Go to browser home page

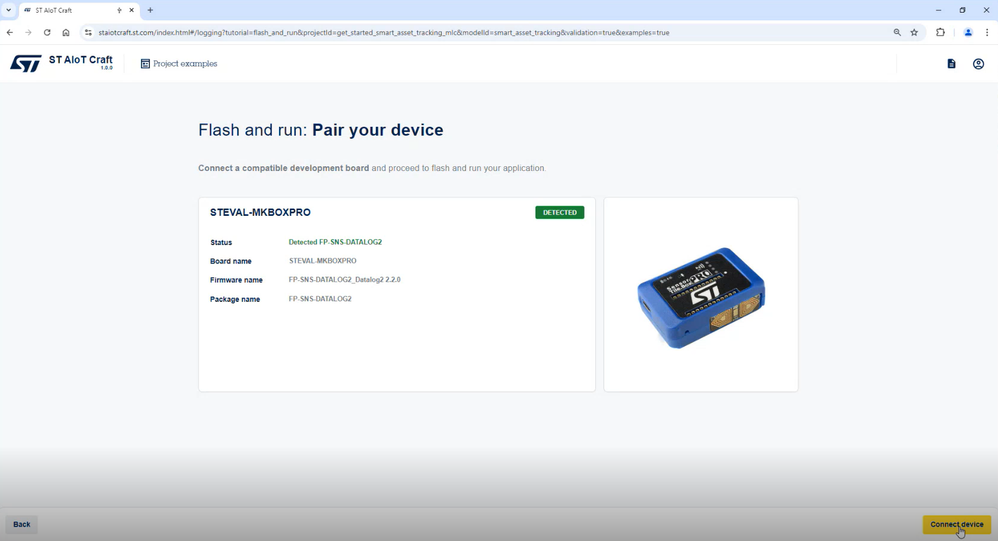(66, 32)
